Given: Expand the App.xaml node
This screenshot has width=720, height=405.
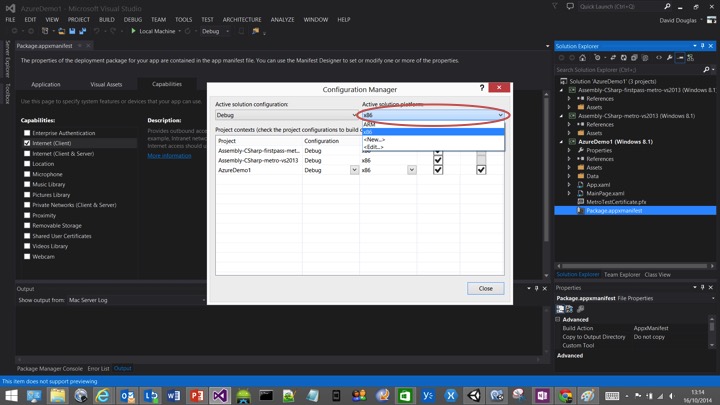Looking at the screenshot, I should [x=569, y=185].
